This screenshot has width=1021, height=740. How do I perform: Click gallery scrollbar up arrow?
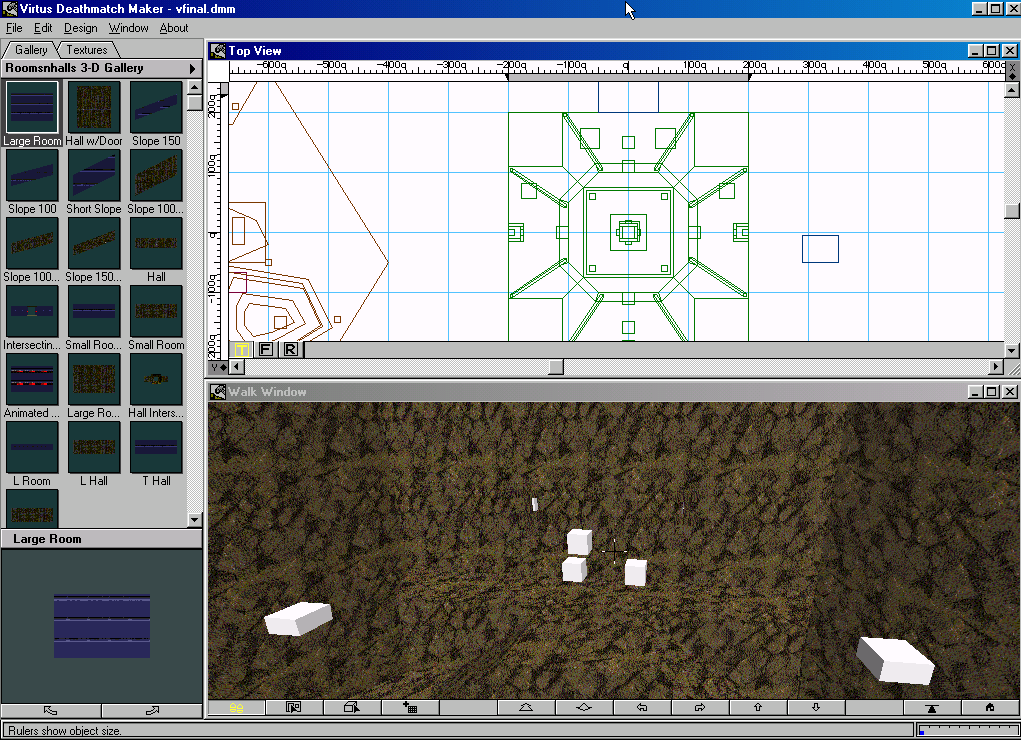point(195,87)
